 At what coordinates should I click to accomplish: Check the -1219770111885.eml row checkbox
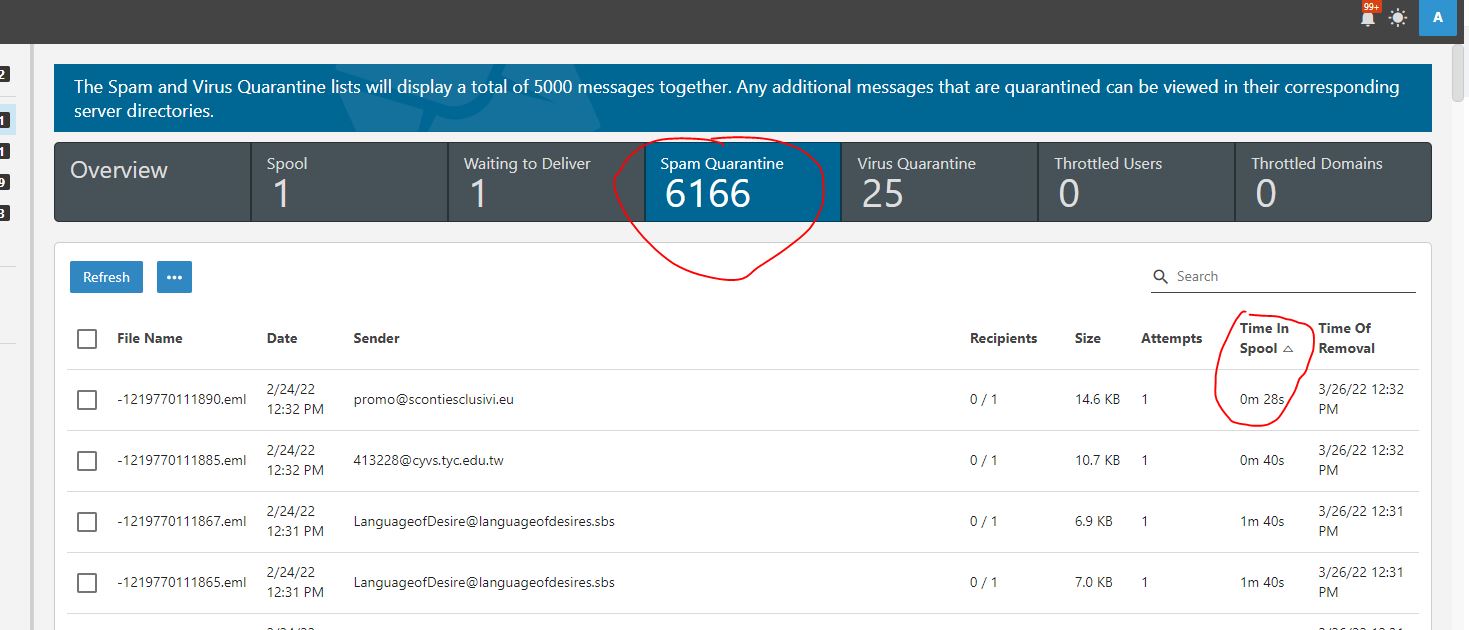coord(87,461)
